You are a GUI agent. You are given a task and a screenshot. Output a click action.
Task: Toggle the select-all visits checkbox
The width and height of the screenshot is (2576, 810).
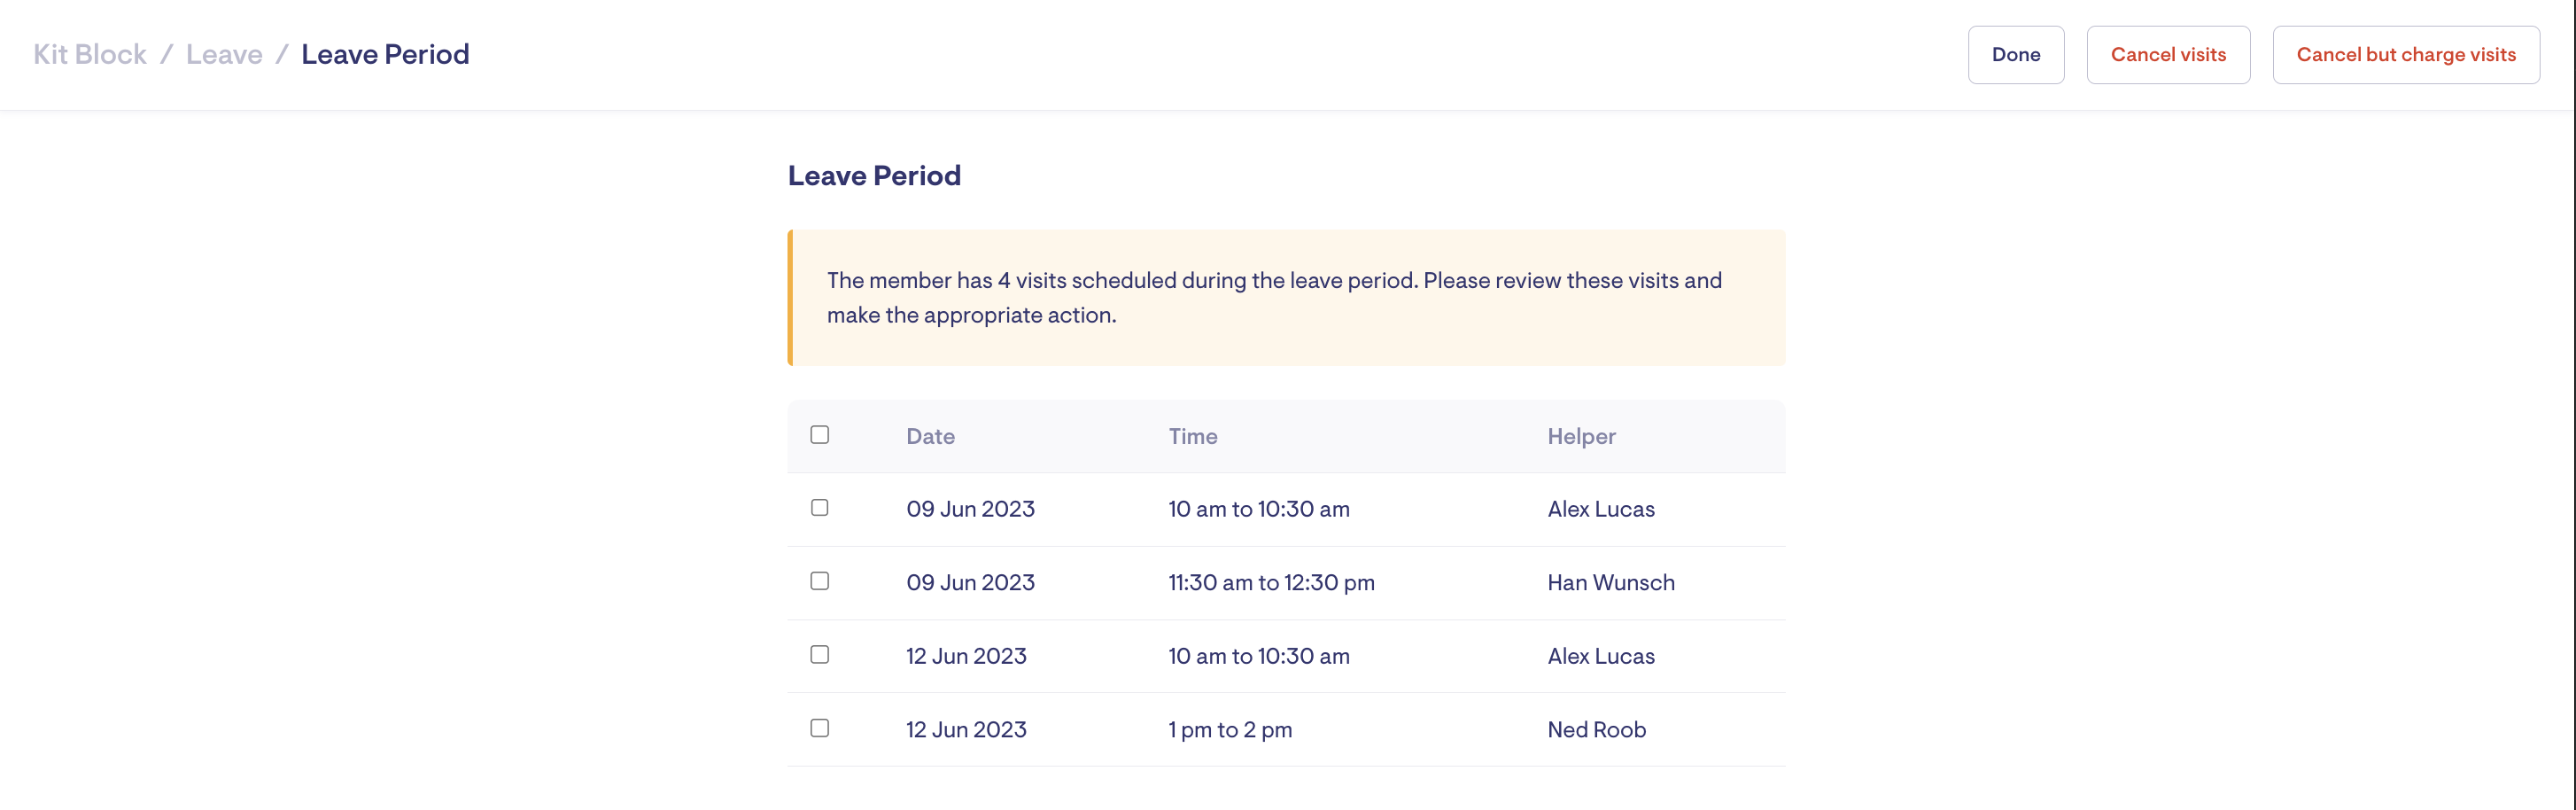(x=819, y=435)
